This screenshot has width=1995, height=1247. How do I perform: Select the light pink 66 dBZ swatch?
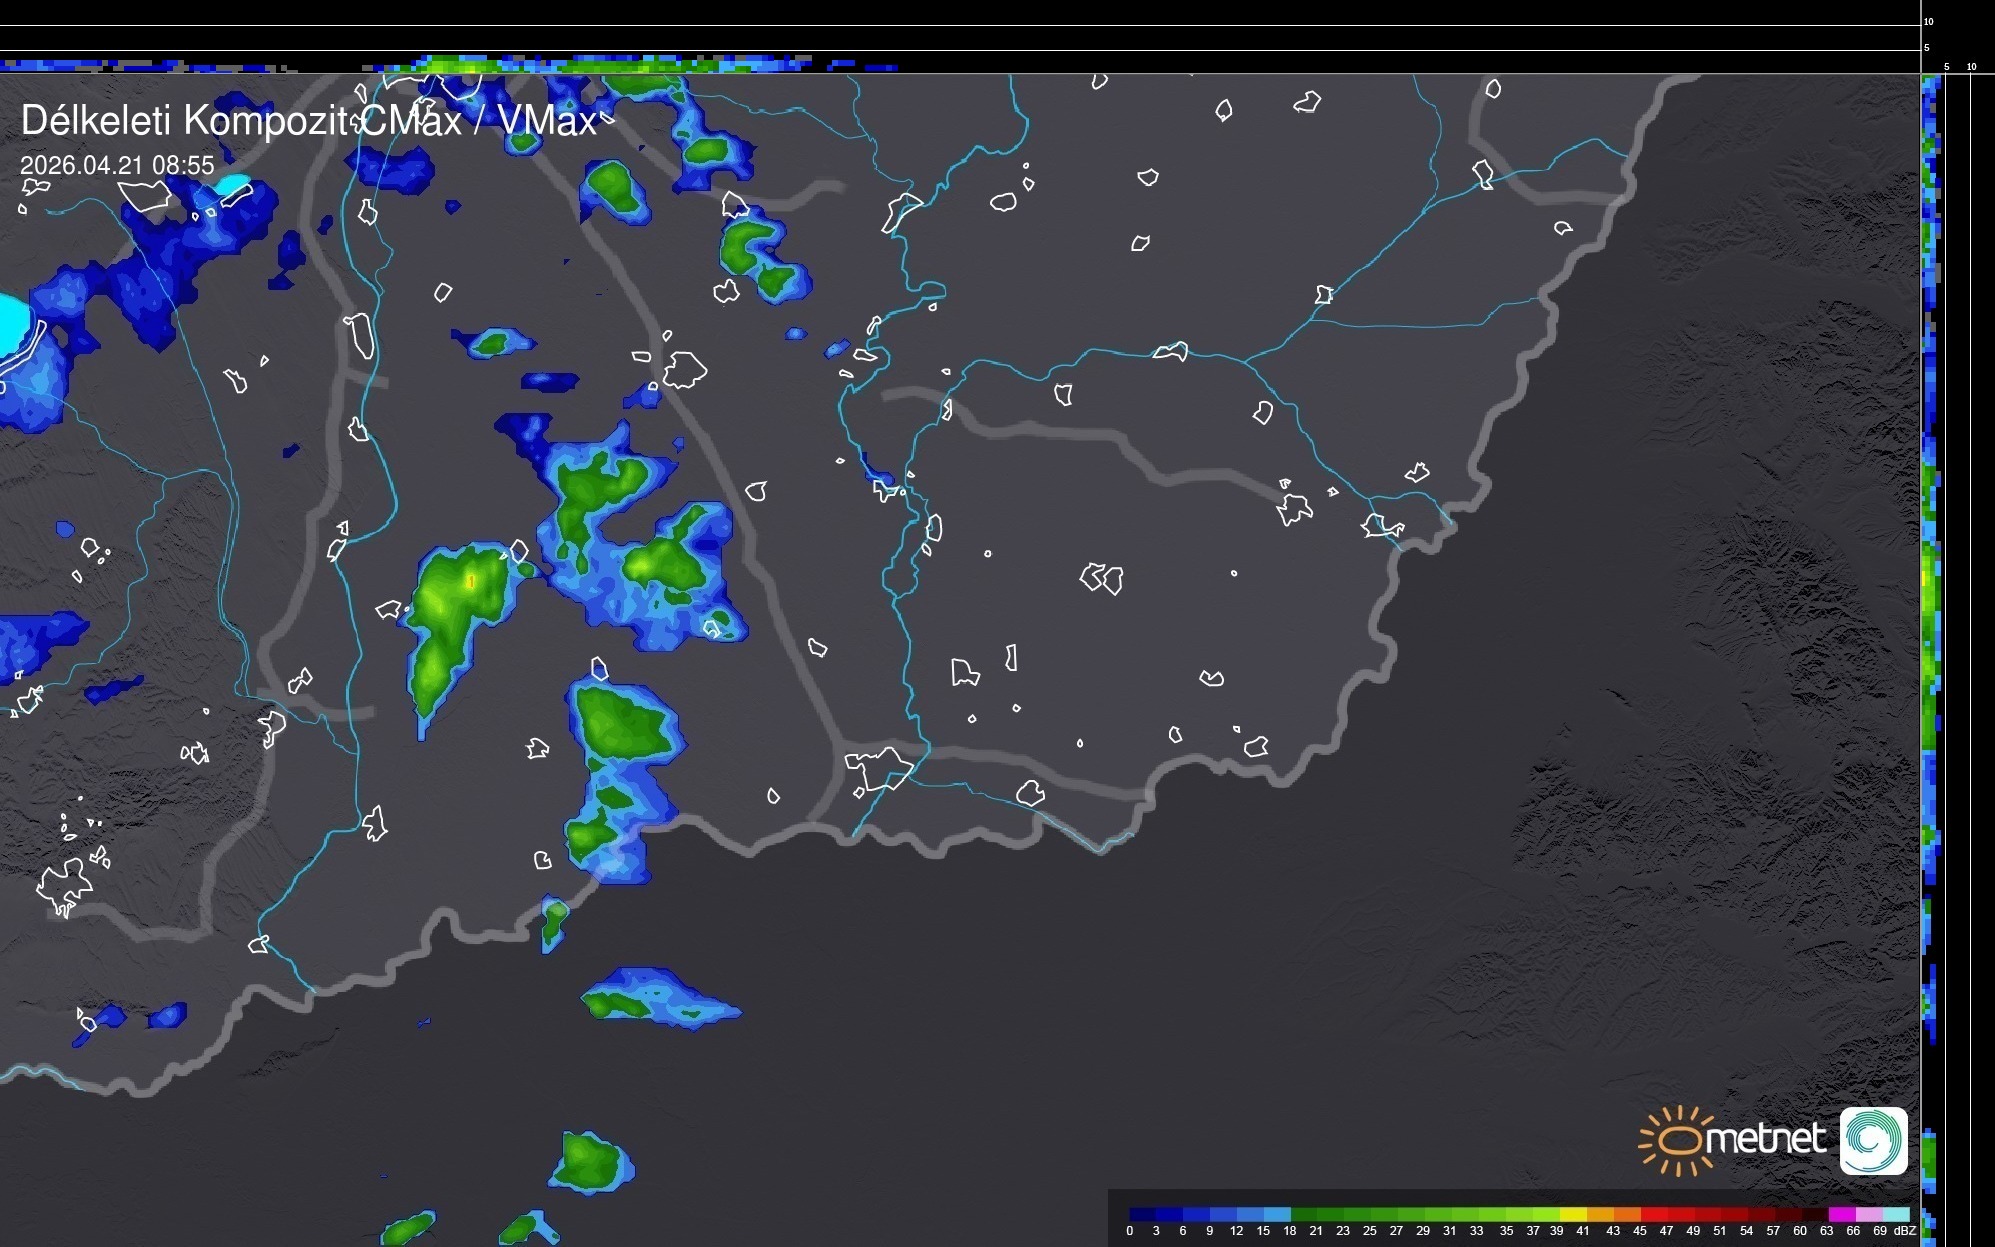(x=1869, y=1214)
